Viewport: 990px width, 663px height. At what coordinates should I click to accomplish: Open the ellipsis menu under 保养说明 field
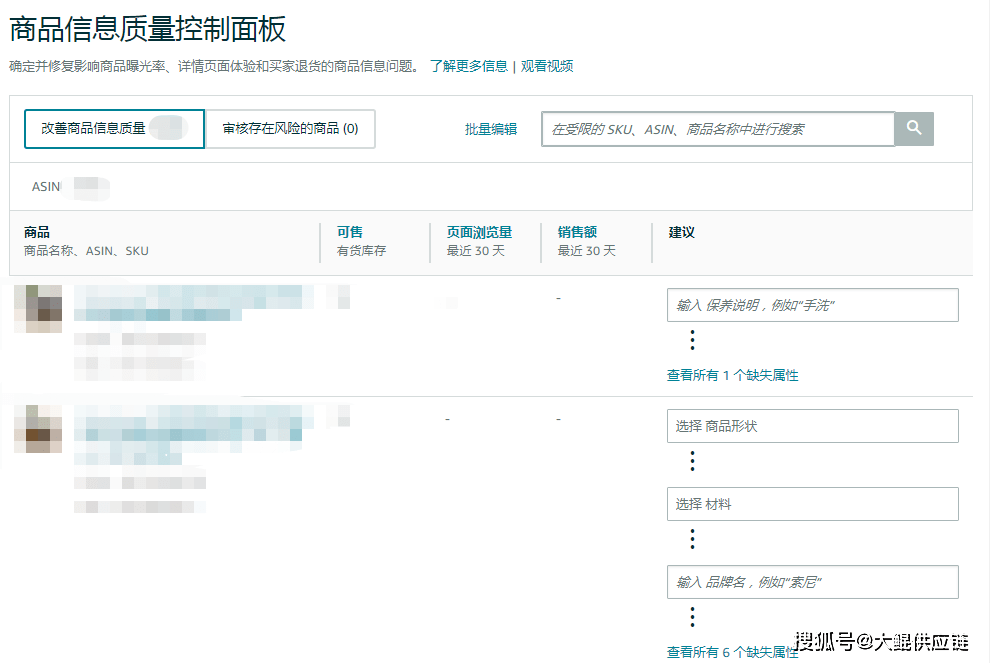click(692, 340)
